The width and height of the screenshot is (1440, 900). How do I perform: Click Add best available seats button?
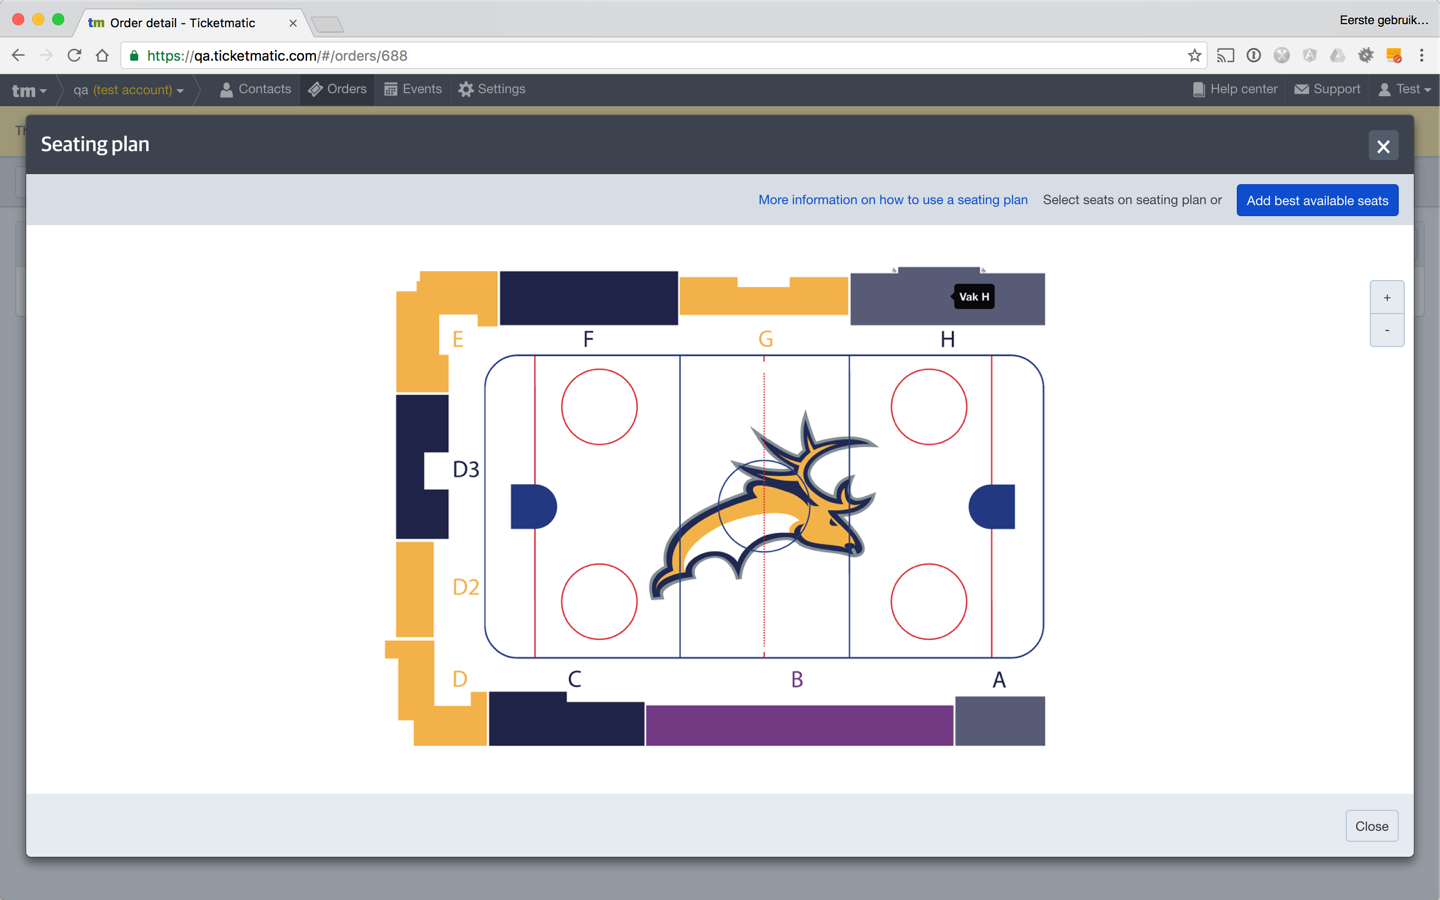click(x=1317, y=200)
